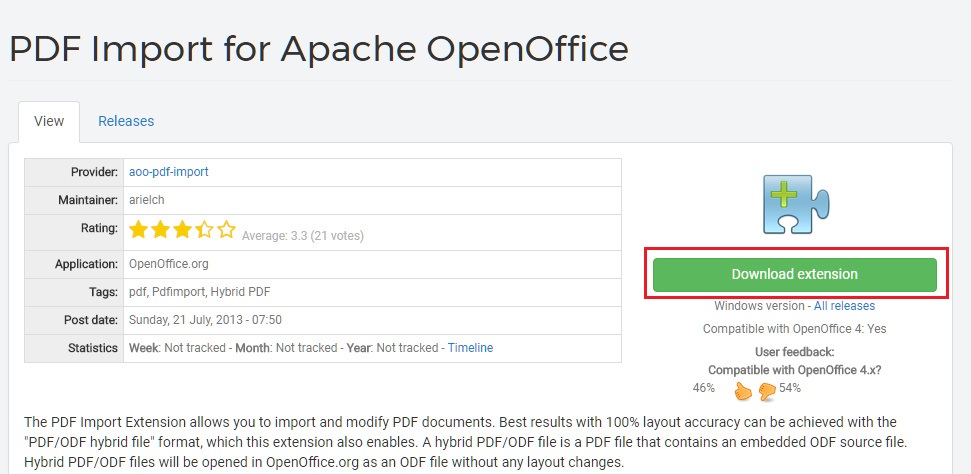Rate with the third star
Image resolution: width=971 pixels, height=474 pixels.
tap(182, 230)
